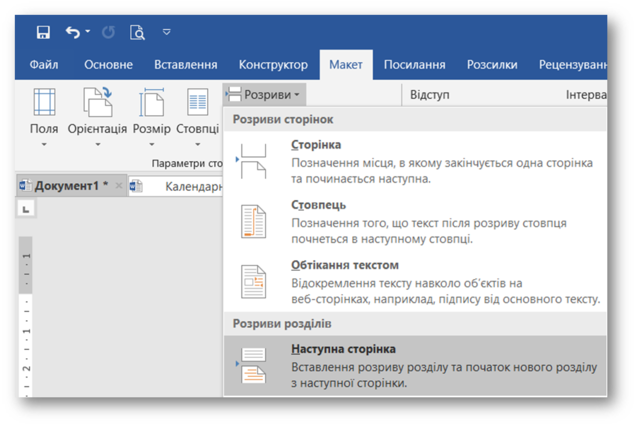Open Customize Quick Access Toolbar dropdown
Viewport: 637px width, 427px height.
tap(167, 32)
